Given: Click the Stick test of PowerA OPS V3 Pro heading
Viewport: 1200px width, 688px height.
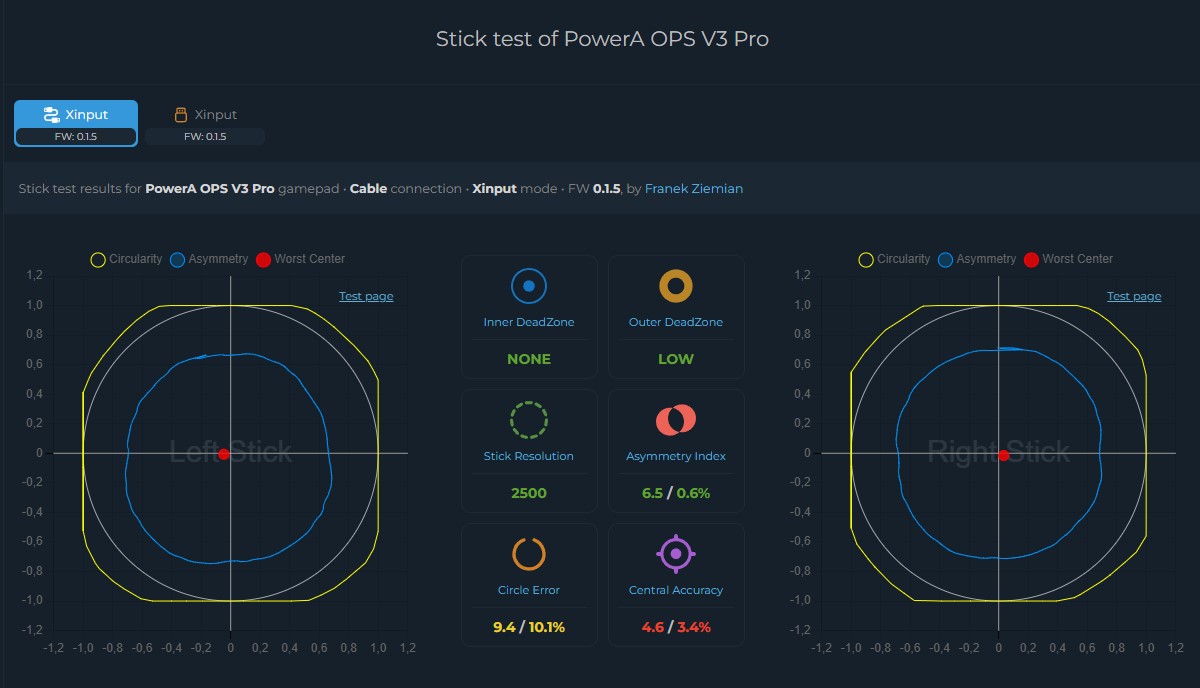Looking at the screenshot, I should 602,39.
